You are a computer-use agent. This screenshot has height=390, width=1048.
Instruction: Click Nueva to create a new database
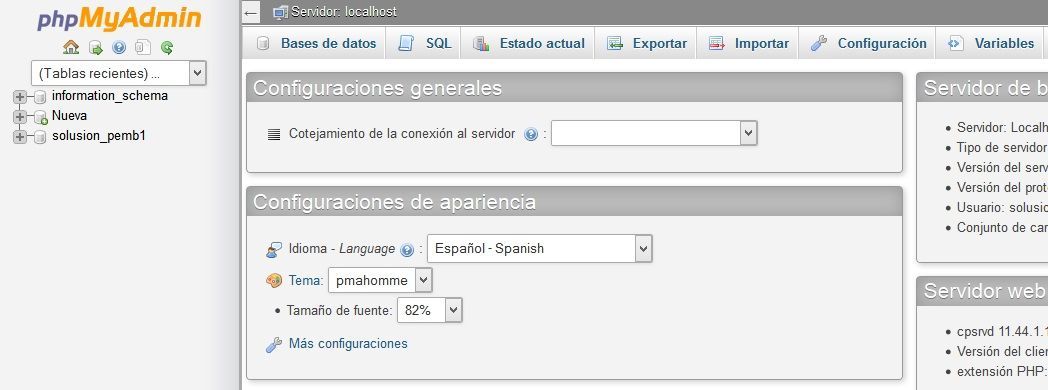(x=70, y=116)
